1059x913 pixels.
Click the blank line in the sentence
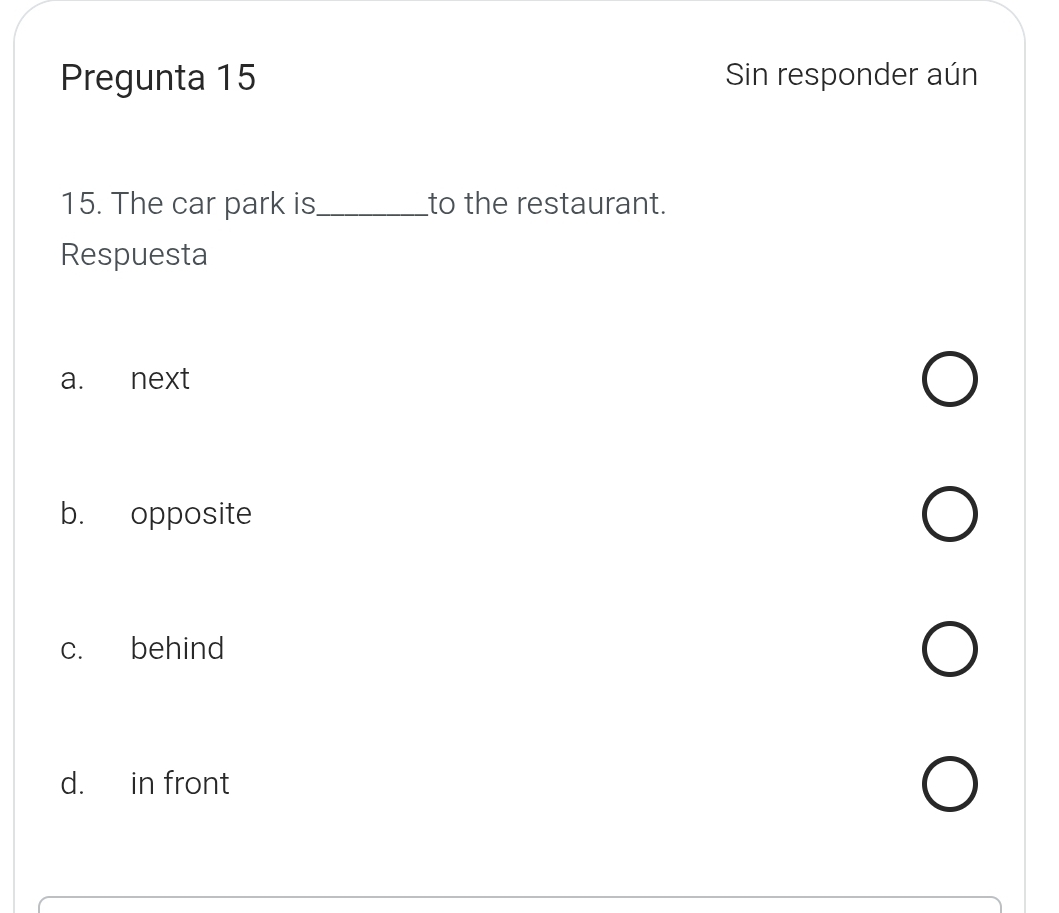coord(371,207)
